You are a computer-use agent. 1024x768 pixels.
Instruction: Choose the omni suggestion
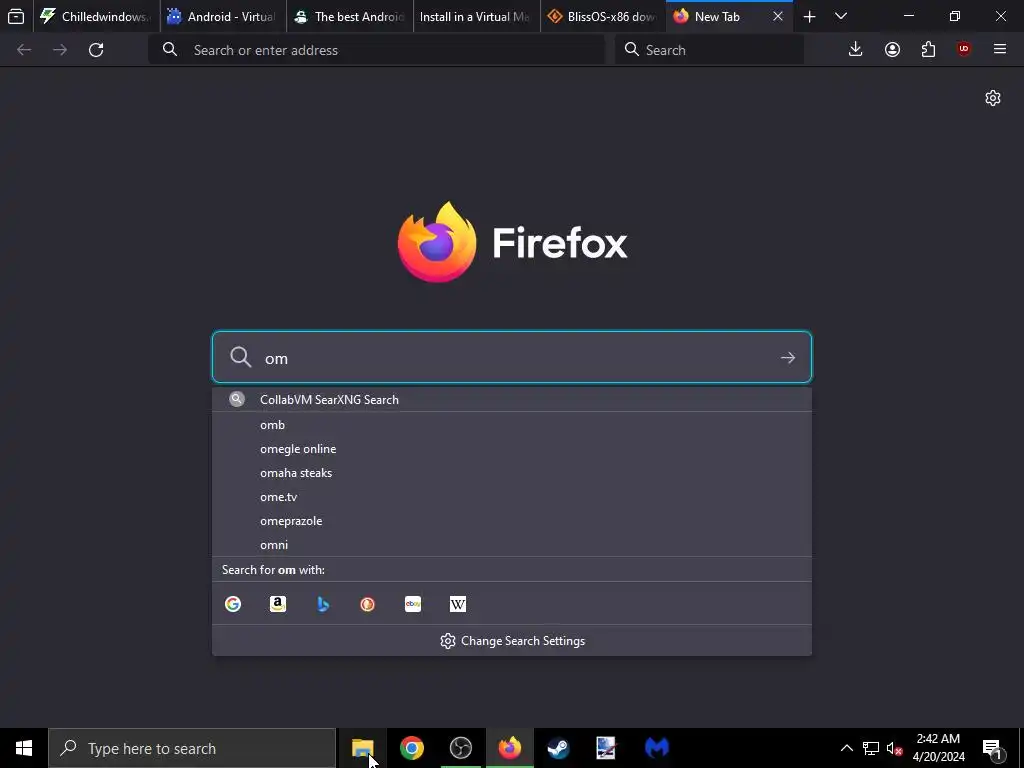(x=511, y=545)
